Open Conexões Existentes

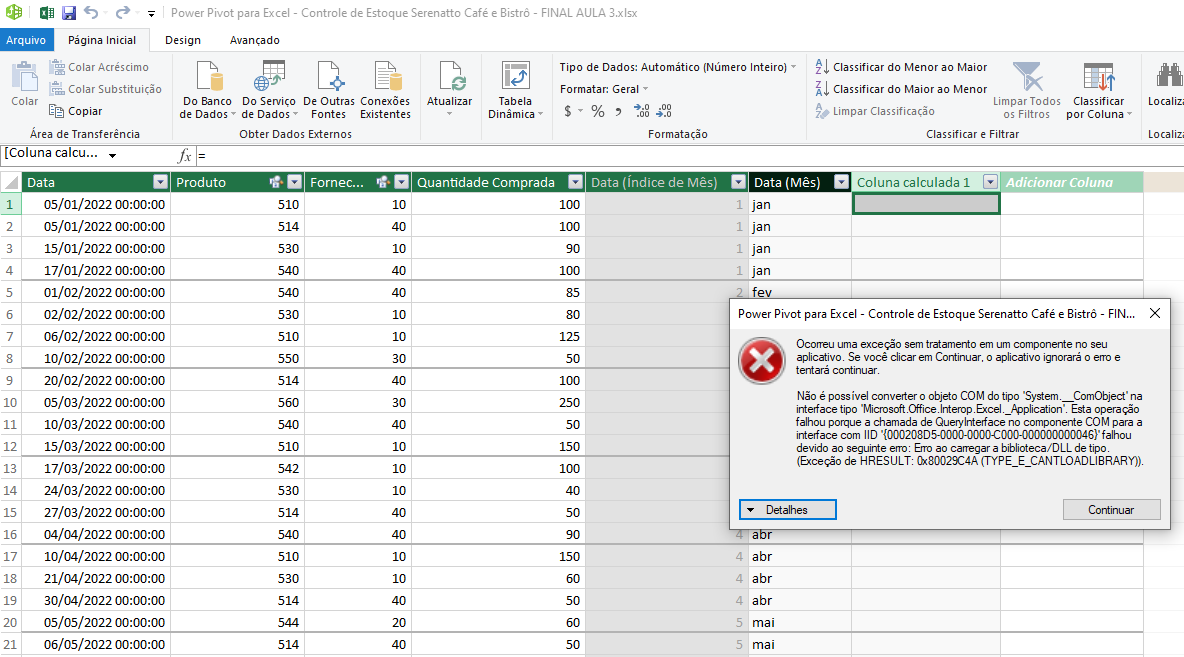385,90
